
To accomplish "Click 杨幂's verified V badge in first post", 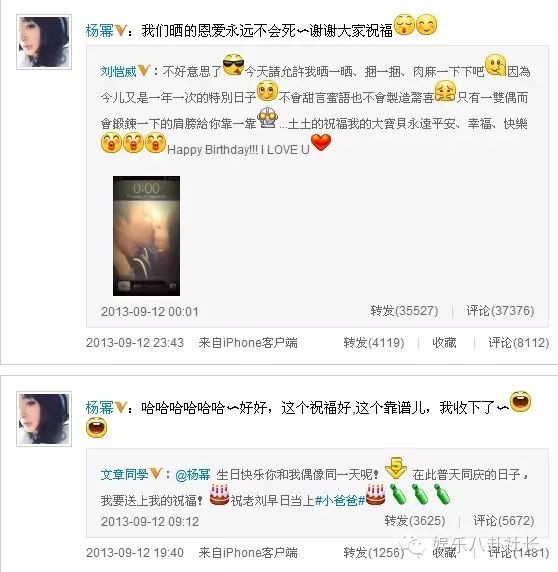I will coord(120,30).
